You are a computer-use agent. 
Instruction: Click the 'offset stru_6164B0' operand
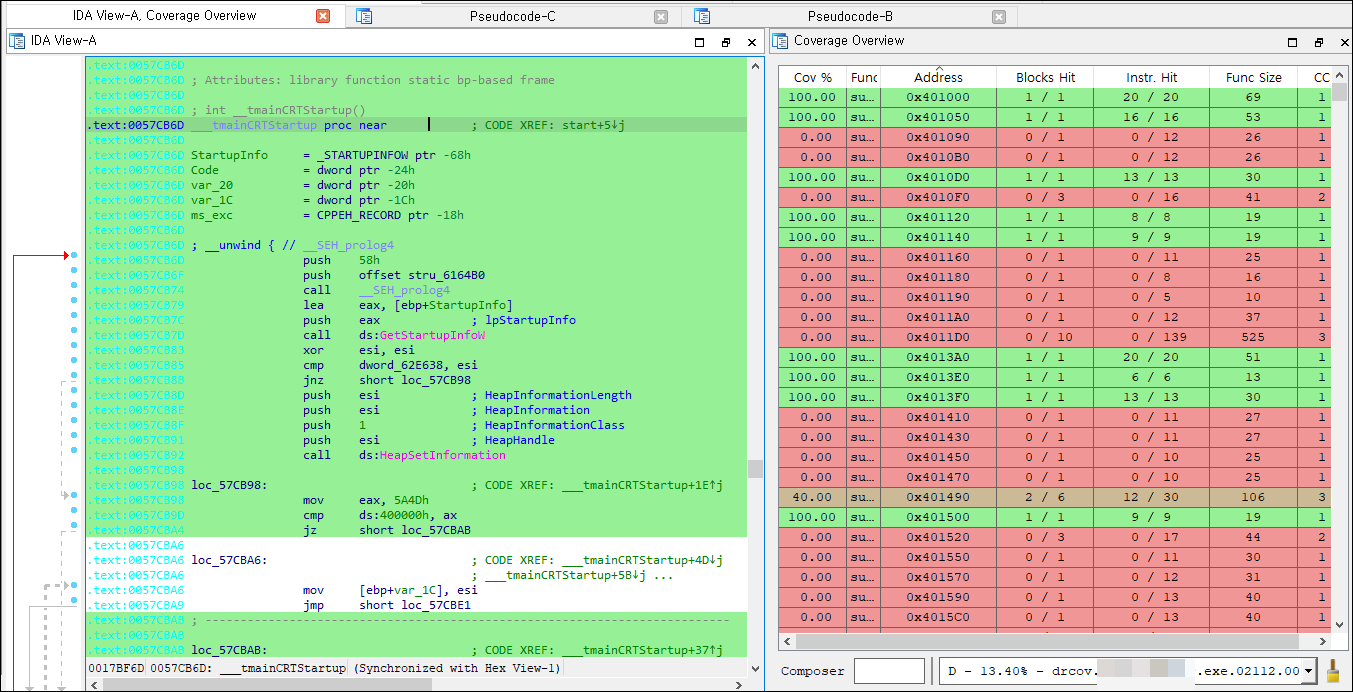click(422, 275)
